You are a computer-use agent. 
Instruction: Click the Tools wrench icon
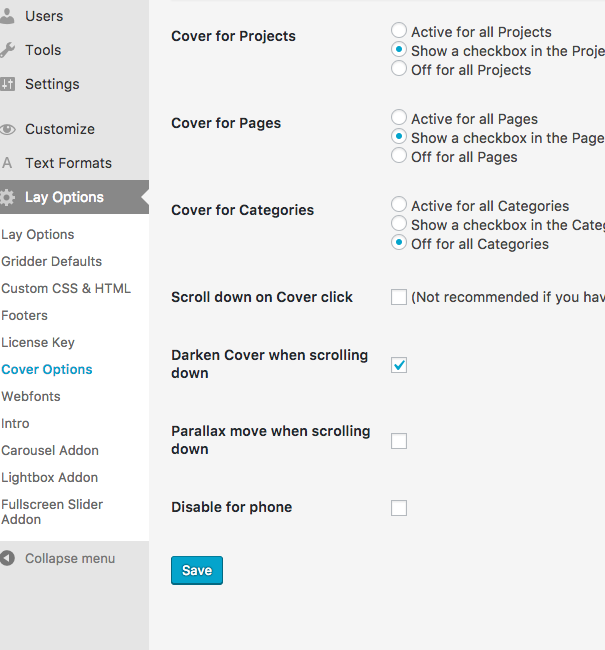click(8, 50)
